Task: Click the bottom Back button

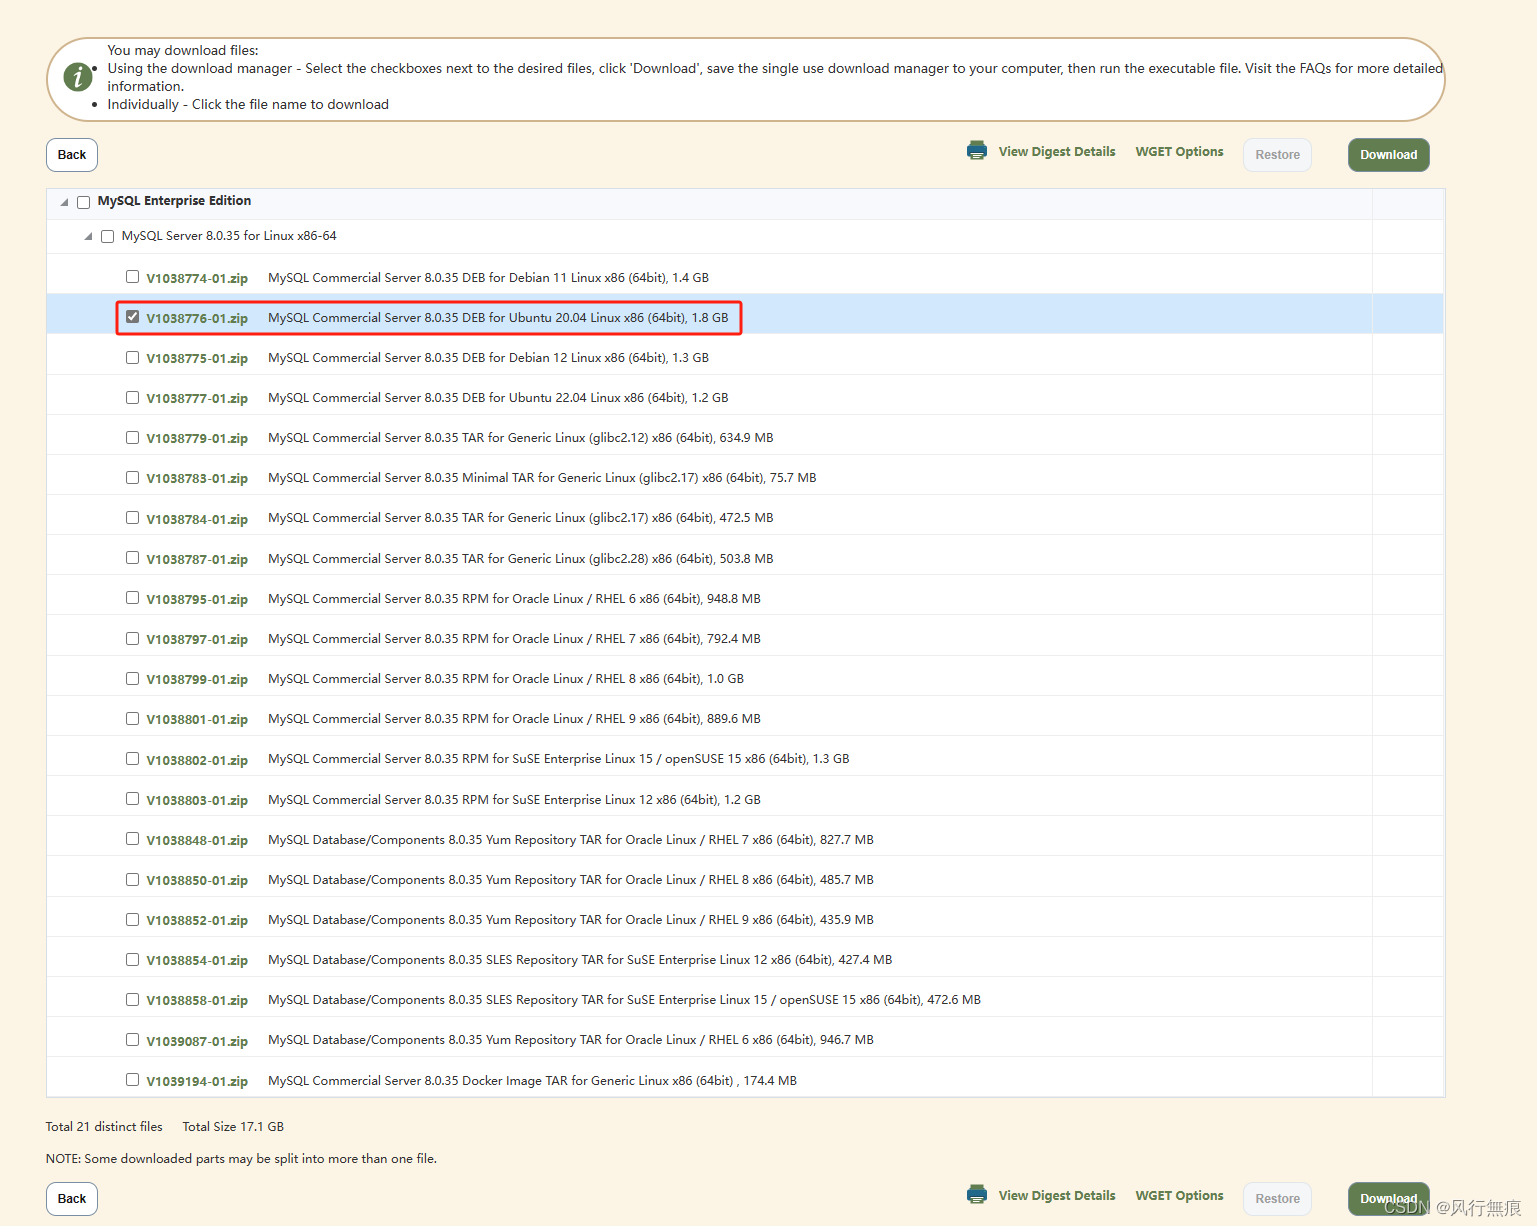Action: coord(72,1199)
